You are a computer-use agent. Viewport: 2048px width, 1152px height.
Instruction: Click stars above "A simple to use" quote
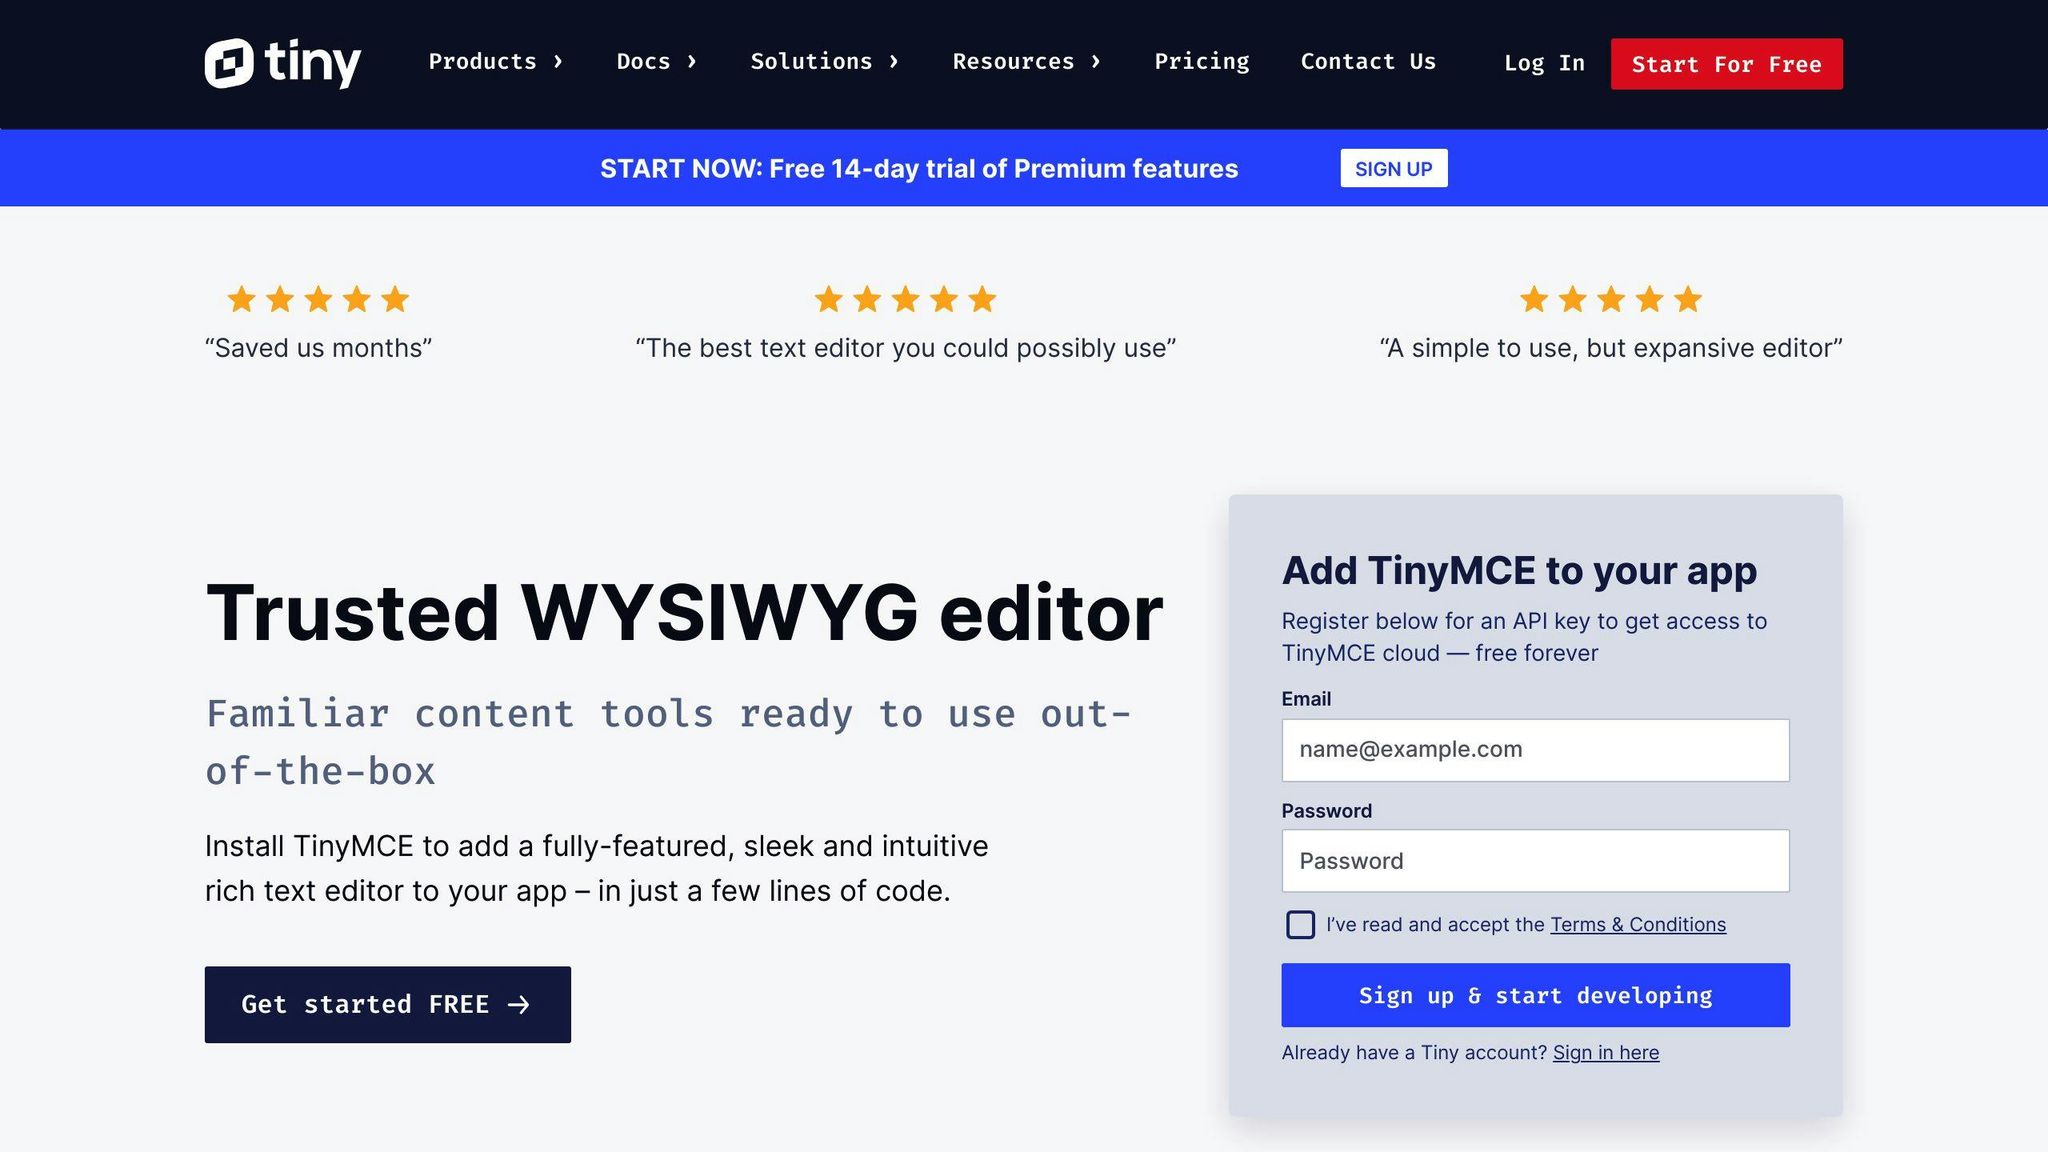[1610, 299]
